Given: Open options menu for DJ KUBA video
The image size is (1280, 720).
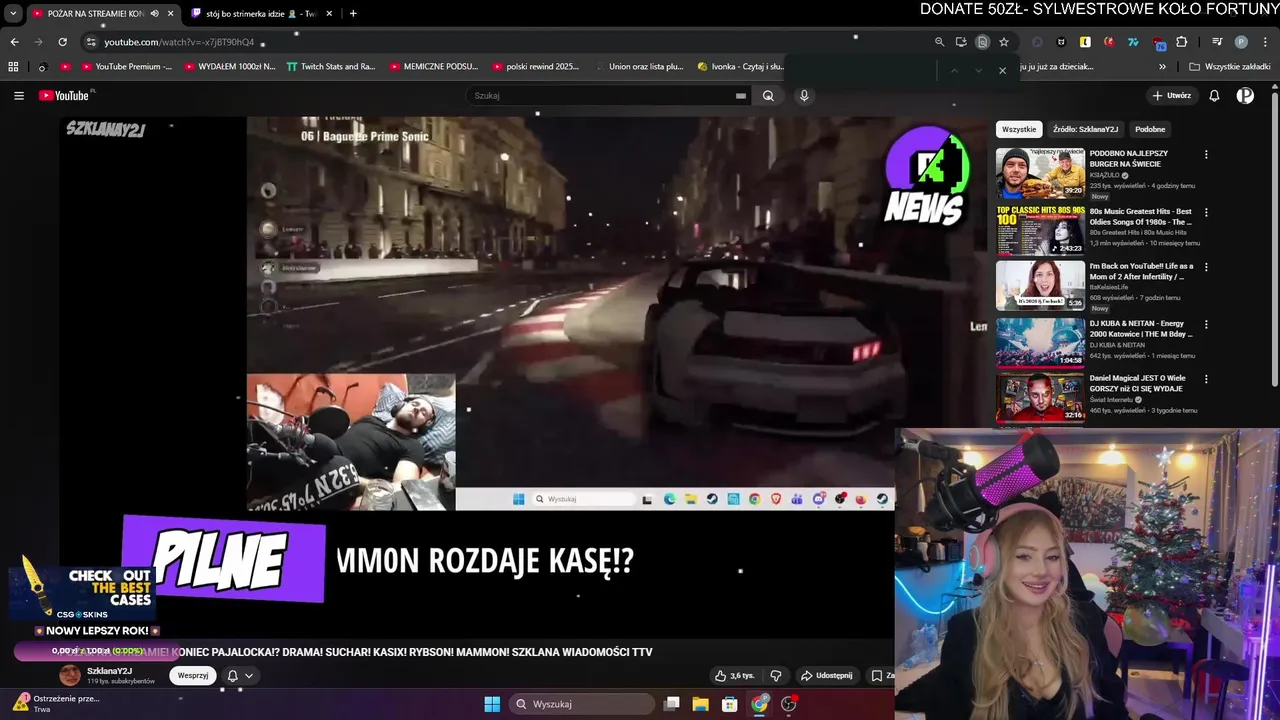Looking at the screenshot, I should coord(1206,325).
